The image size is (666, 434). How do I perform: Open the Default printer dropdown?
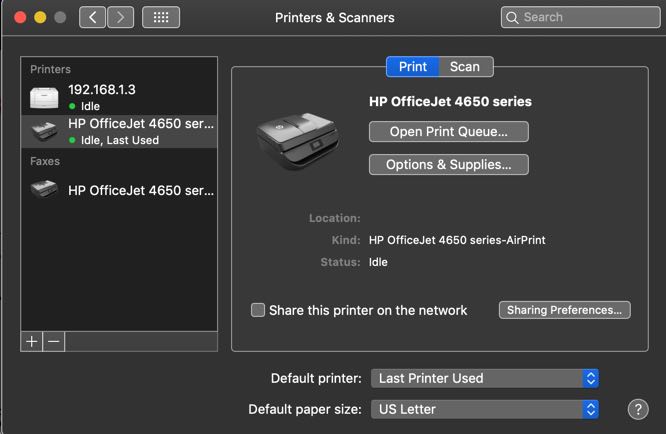click(485, 378)
